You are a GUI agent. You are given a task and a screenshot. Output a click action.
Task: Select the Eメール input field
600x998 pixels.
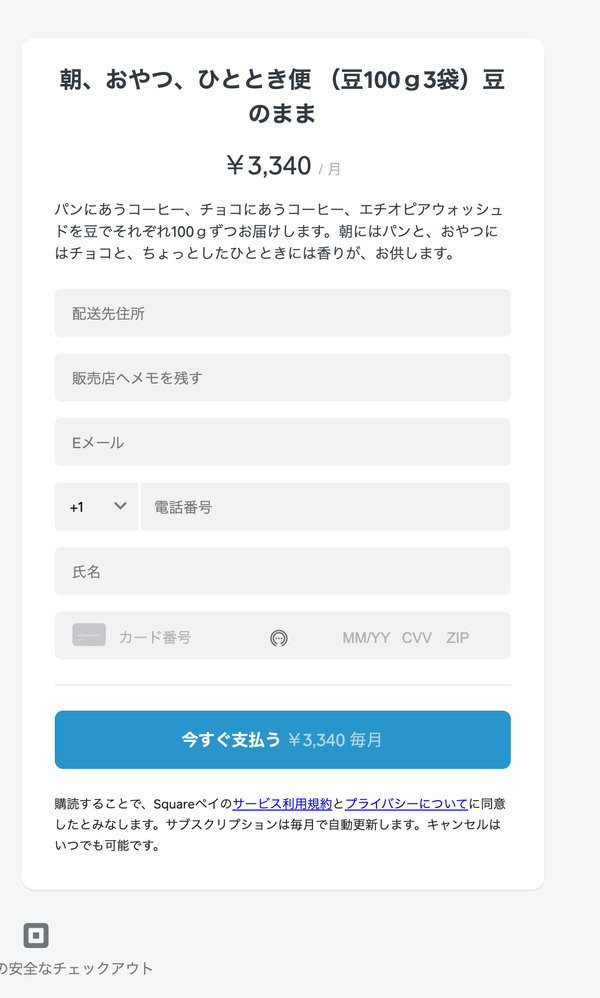pos(282,442)
